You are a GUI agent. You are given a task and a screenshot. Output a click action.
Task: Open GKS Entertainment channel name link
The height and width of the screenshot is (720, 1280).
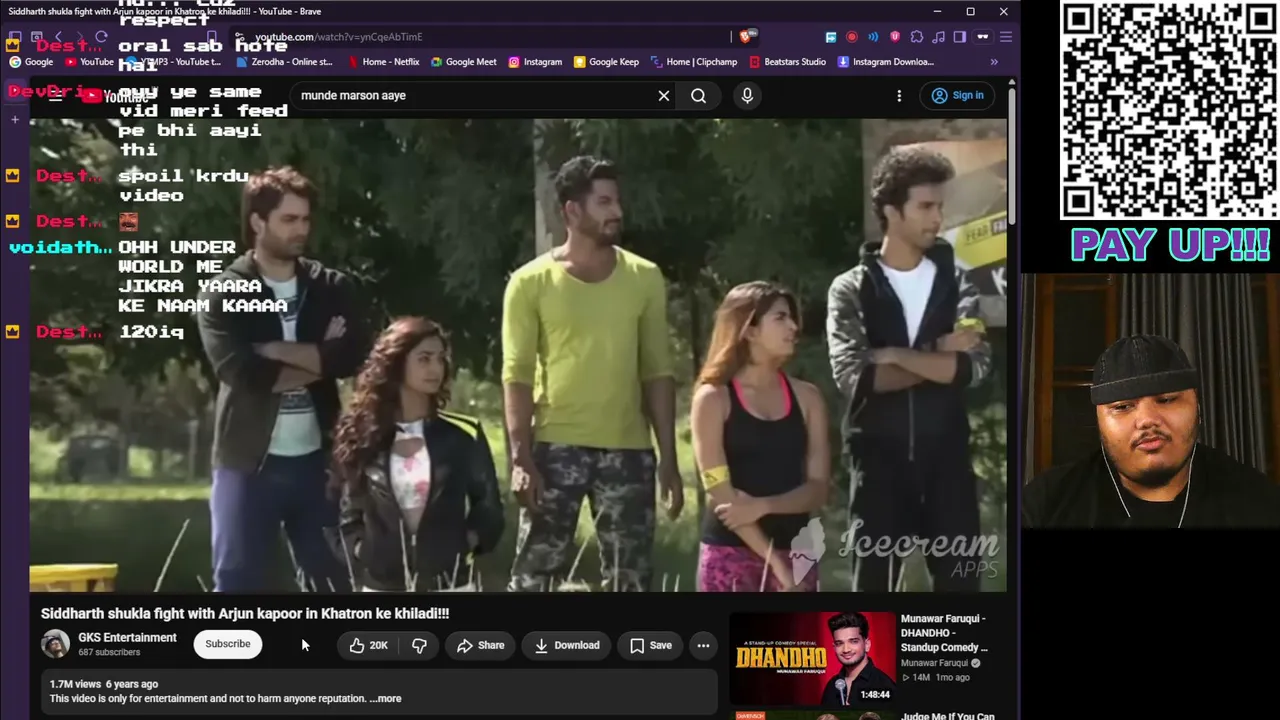(x=127, y=638)
